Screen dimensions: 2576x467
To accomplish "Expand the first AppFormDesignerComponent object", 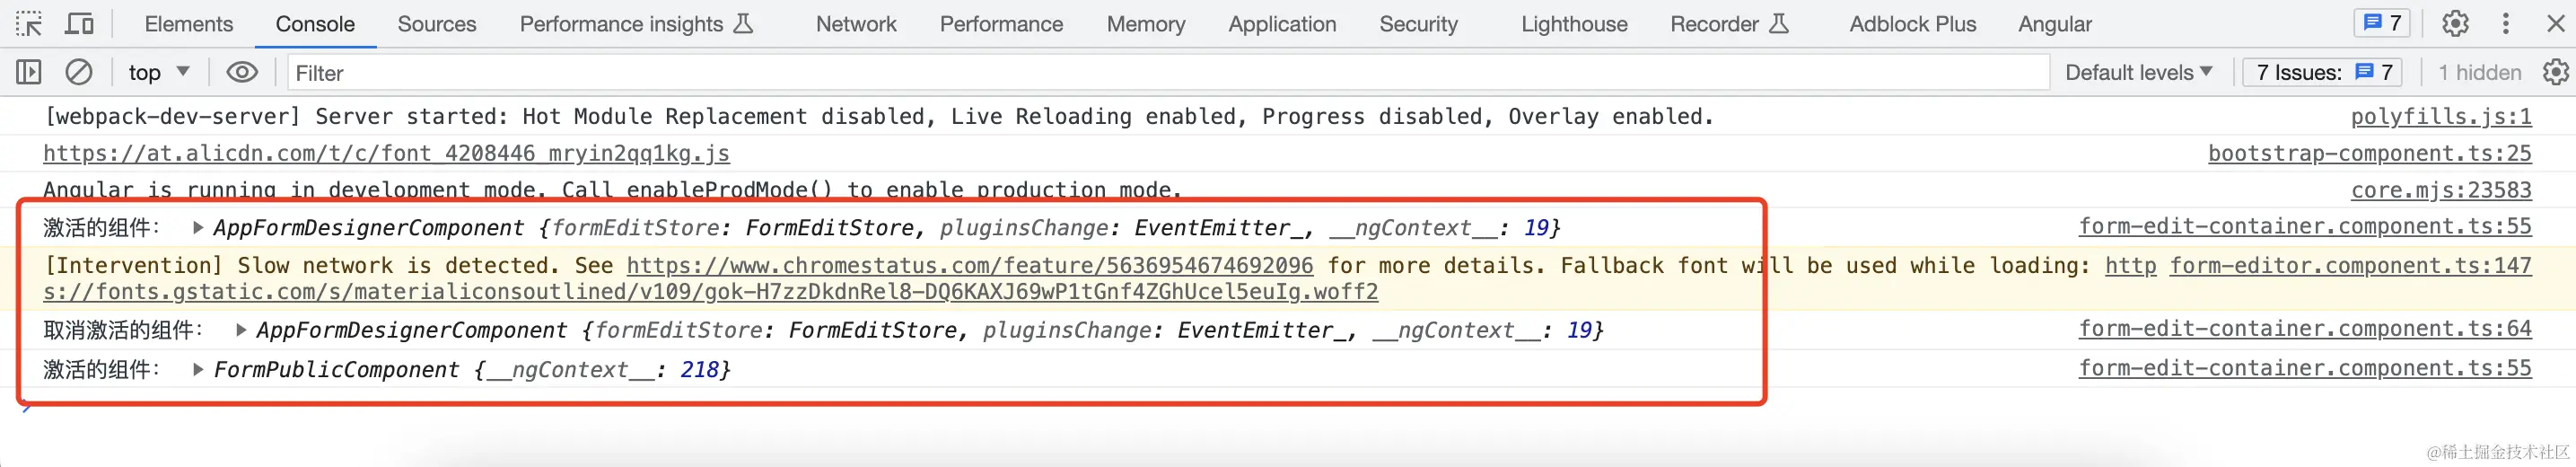I will click(x=198, y=228).
